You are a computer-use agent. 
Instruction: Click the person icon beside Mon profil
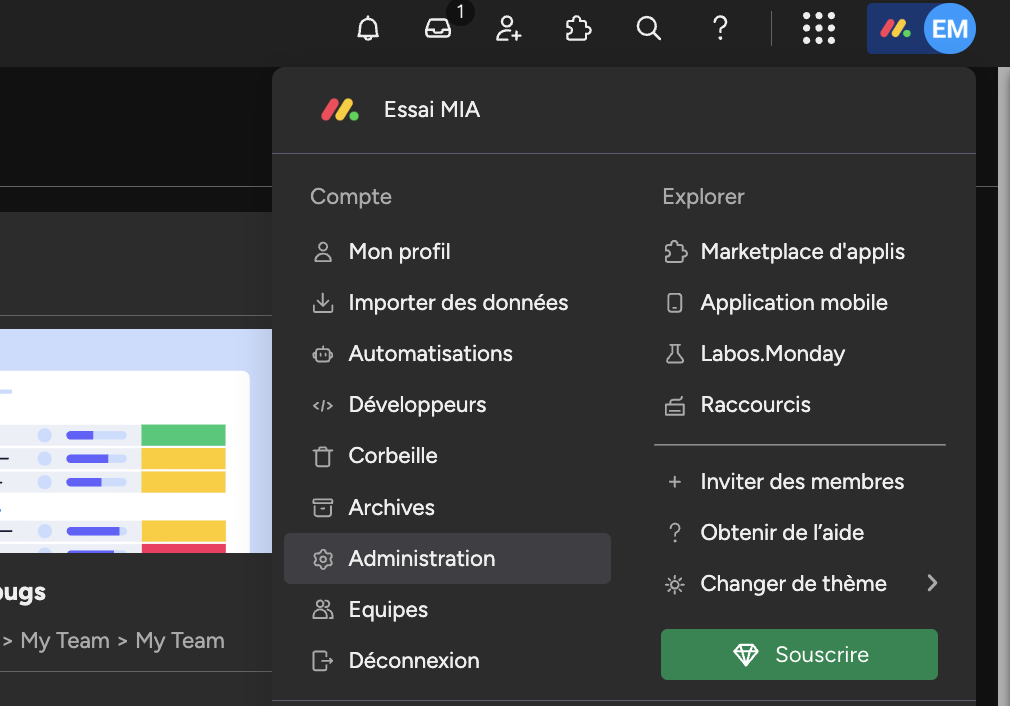click(323, 252)
